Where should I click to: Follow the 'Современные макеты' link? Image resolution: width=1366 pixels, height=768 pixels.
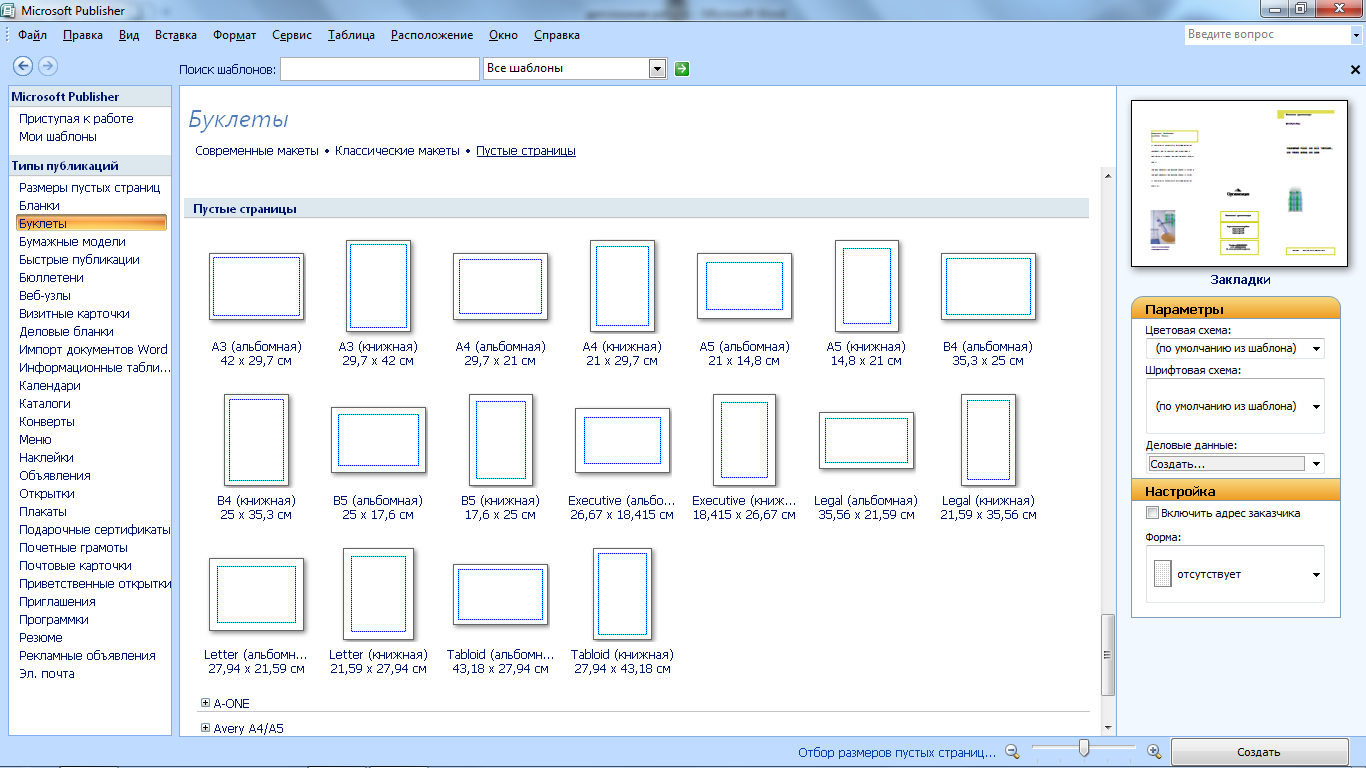point(257,151)
